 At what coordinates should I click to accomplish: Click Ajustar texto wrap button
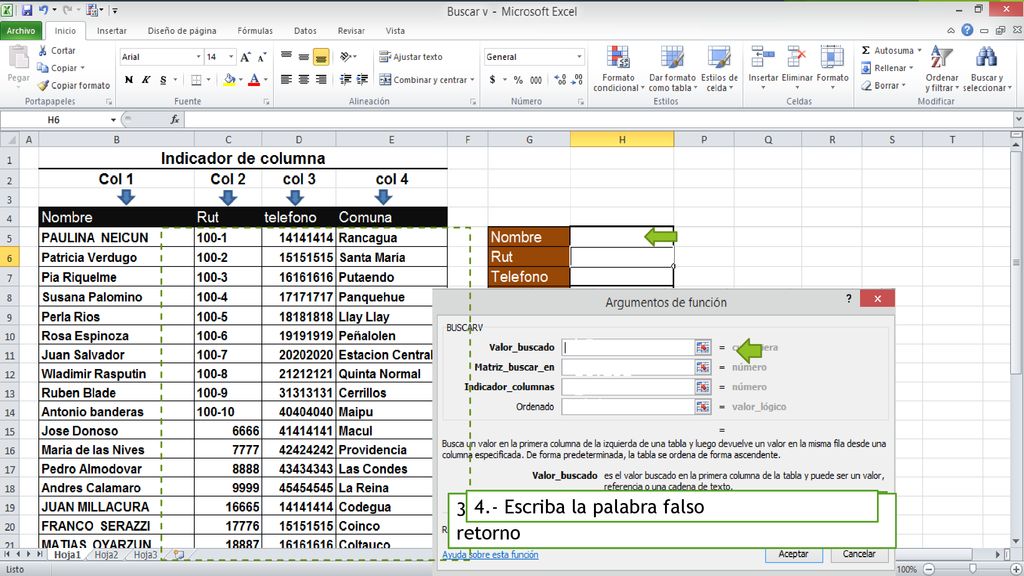(x=411, y=57)
